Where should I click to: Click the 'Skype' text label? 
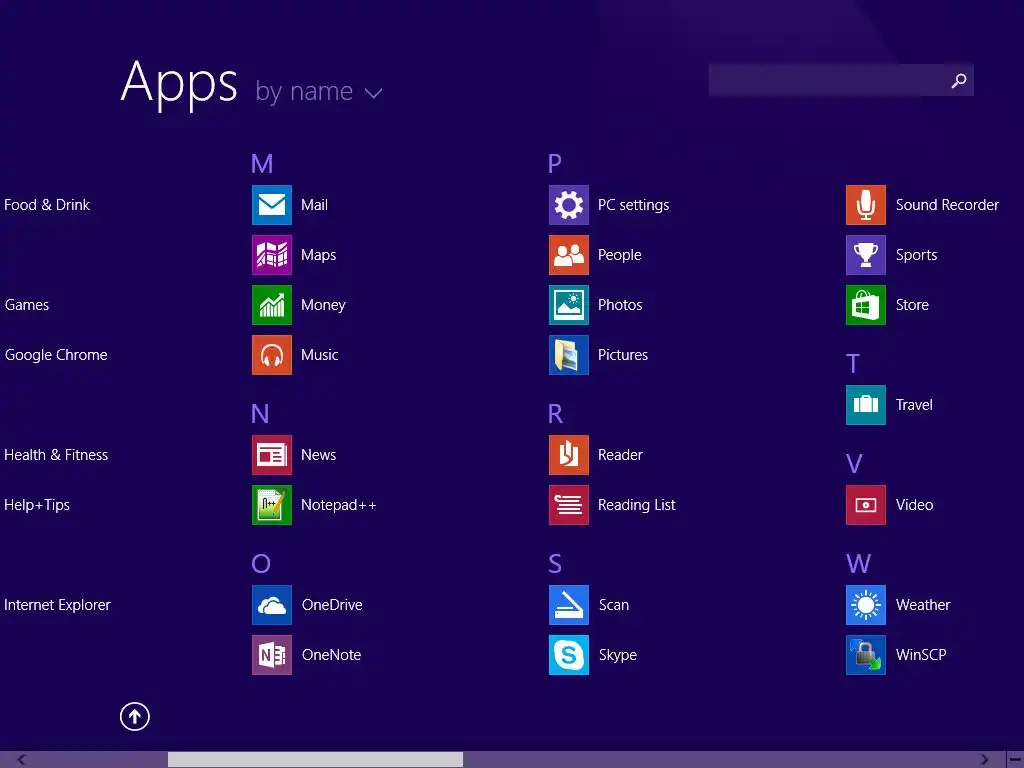618,655
